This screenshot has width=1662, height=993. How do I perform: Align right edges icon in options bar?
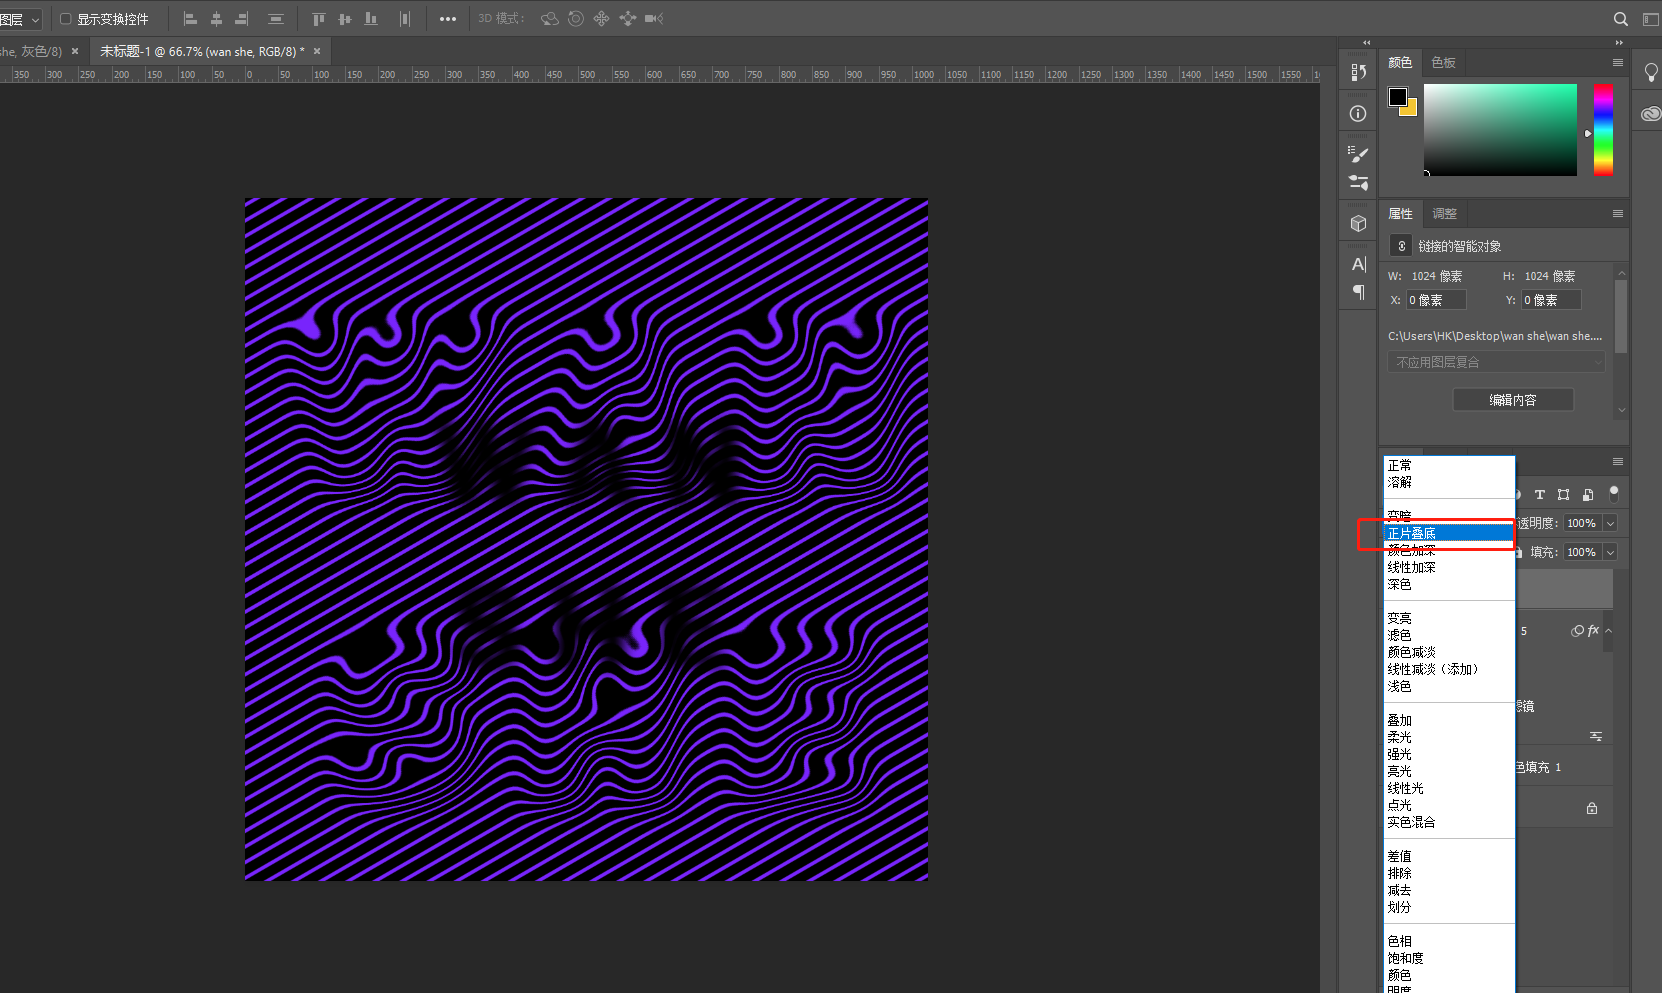coord(242,19)
